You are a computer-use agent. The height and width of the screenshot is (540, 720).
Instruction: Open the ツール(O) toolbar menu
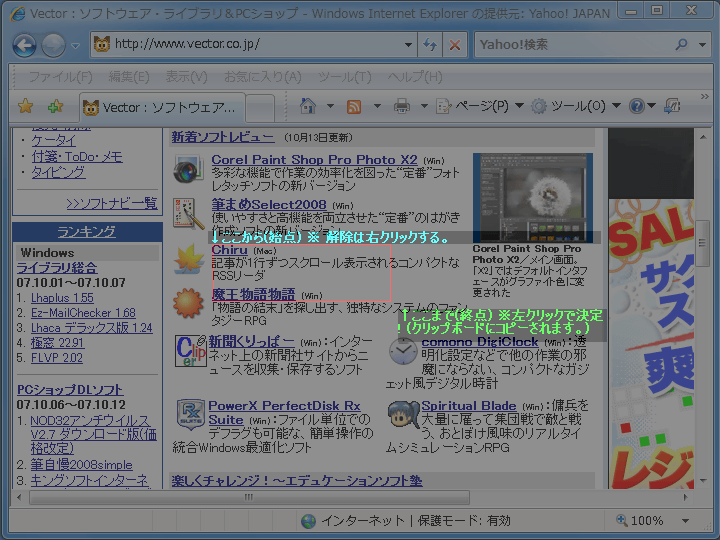[x=576, y=107]
